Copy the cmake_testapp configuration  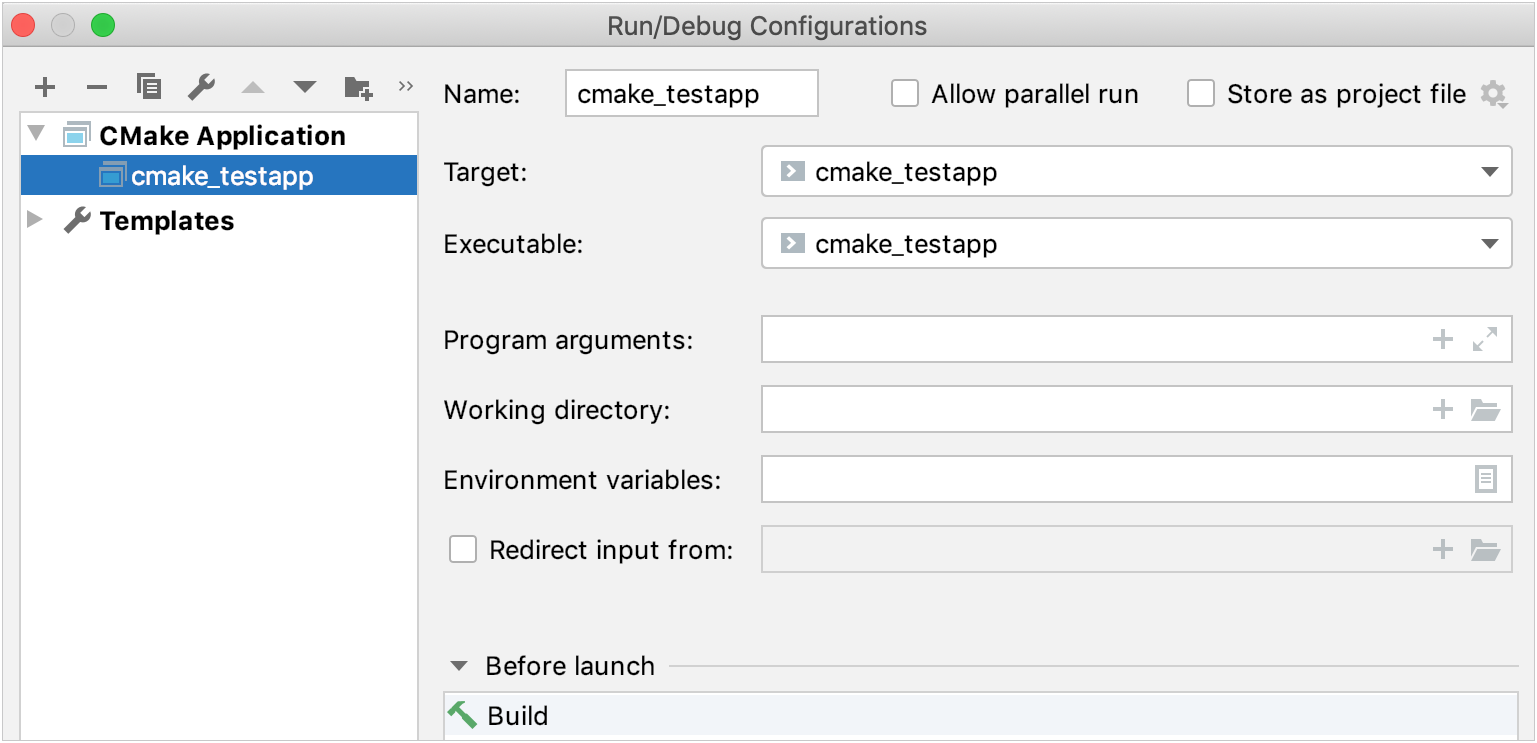point(148,87)
